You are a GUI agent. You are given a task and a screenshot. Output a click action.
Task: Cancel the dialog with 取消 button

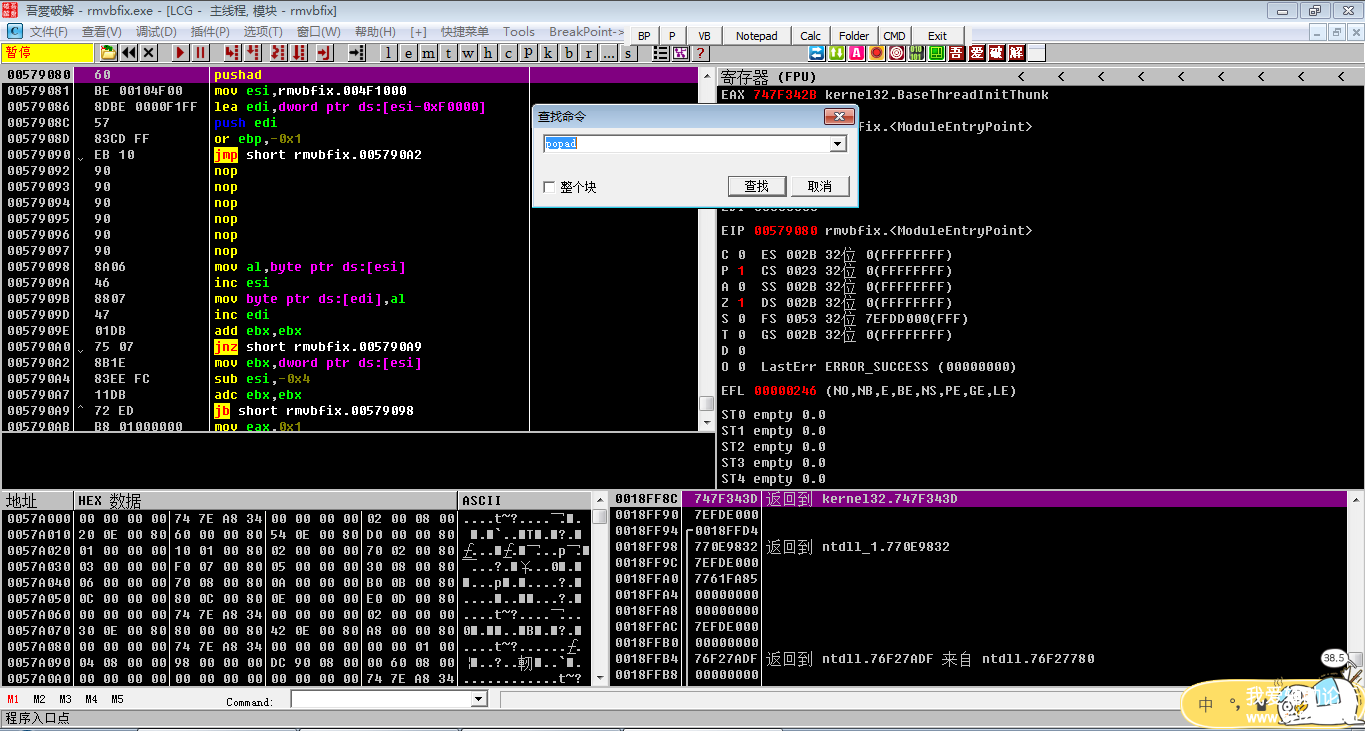(x=820, y=187)
